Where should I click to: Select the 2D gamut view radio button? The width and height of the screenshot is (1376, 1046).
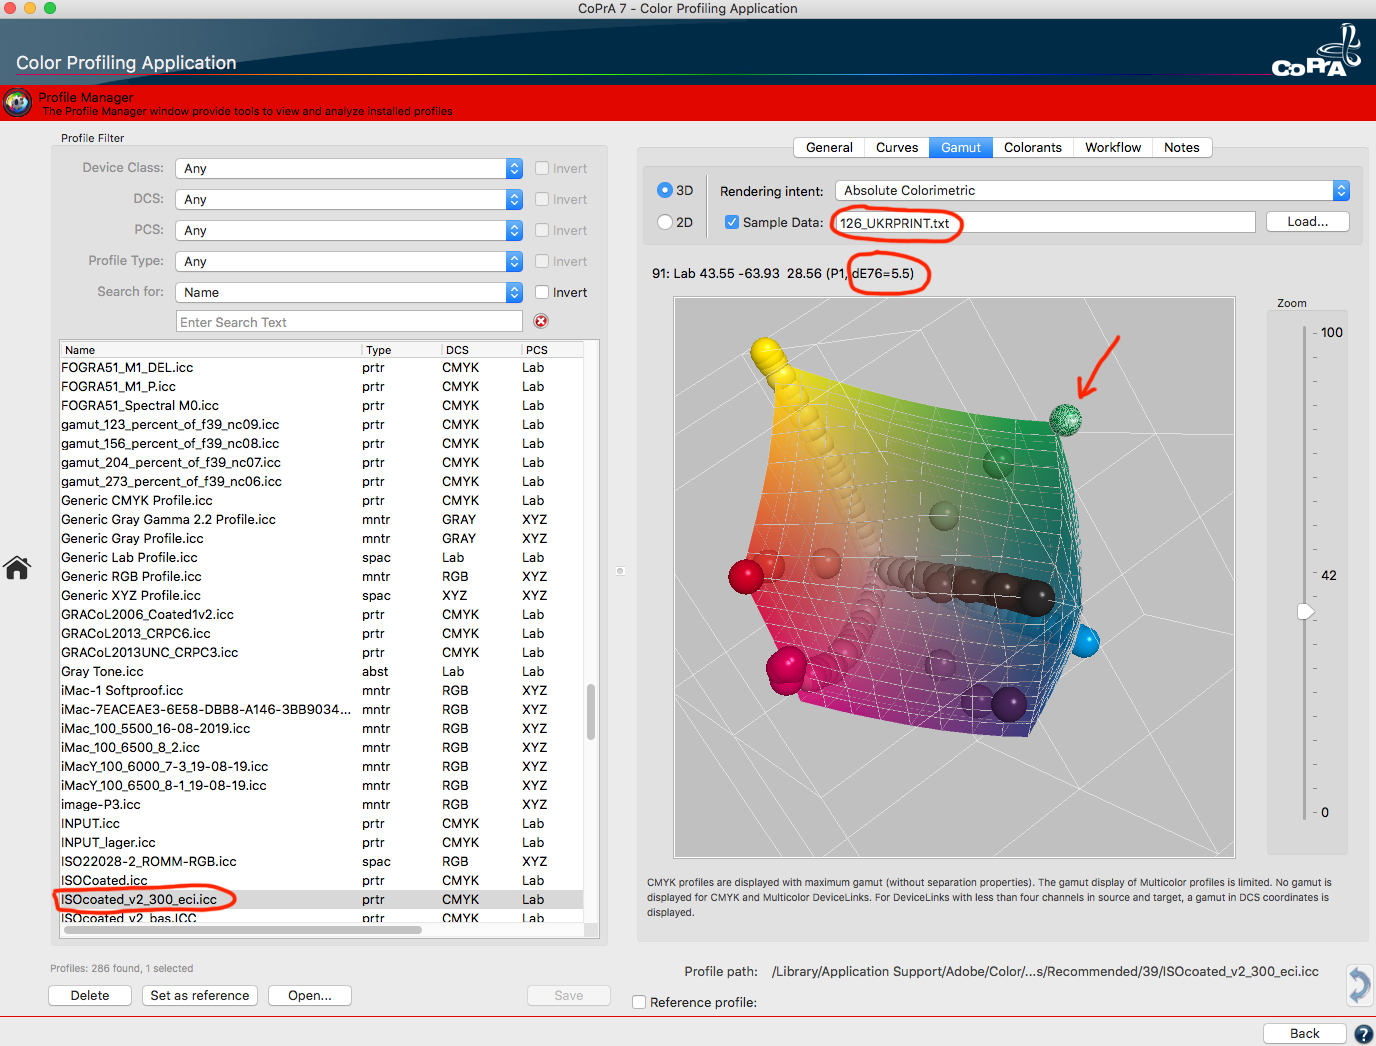click(665, 222)
